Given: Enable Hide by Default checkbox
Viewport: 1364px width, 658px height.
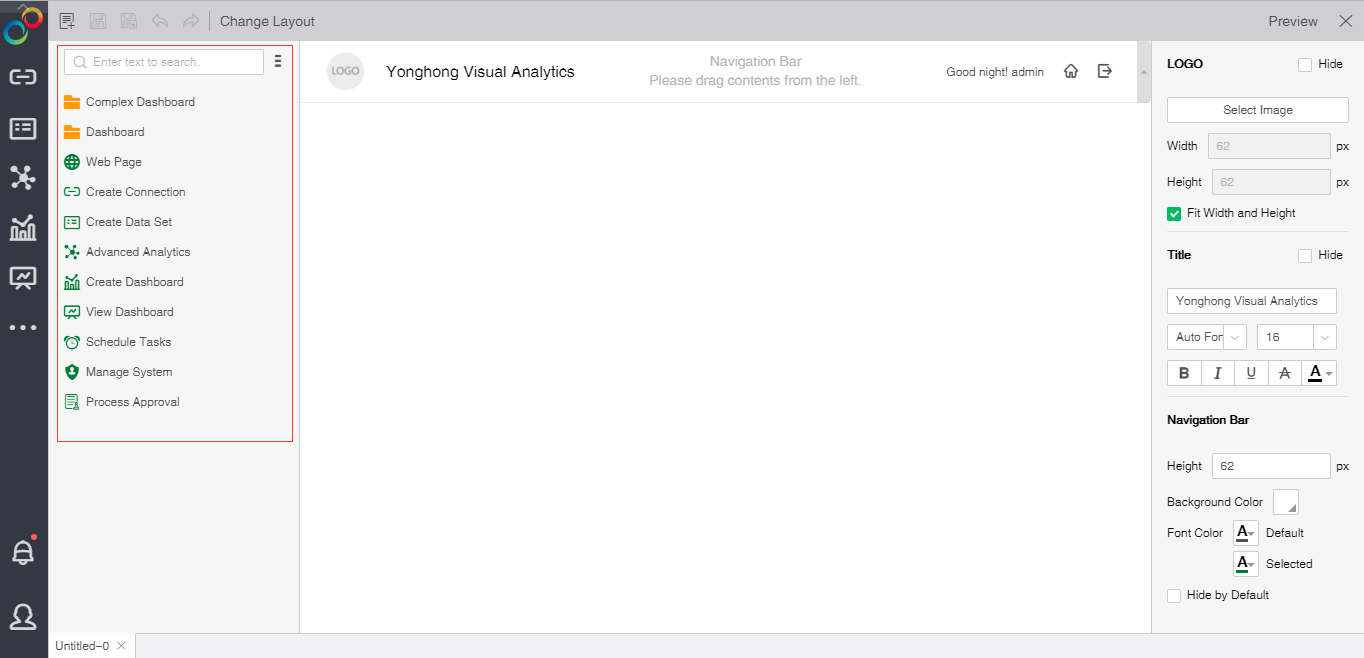Looking at the screenshot, I should point(1174,595).
